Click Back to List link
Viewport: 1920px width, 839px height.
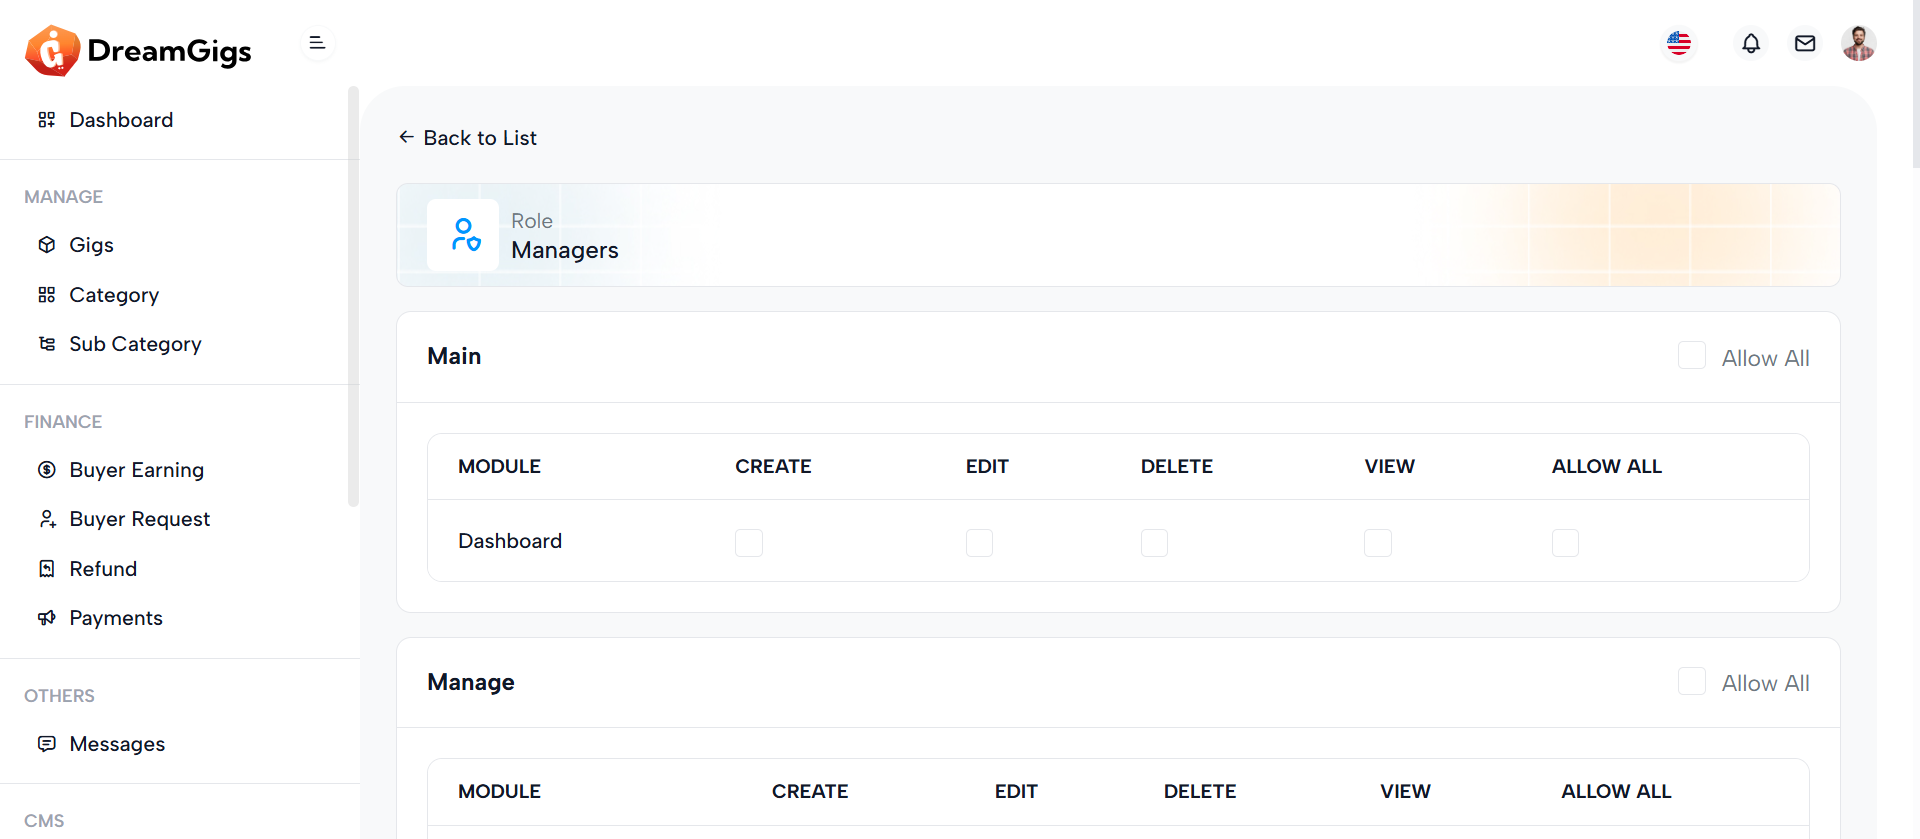pos(468,138)
